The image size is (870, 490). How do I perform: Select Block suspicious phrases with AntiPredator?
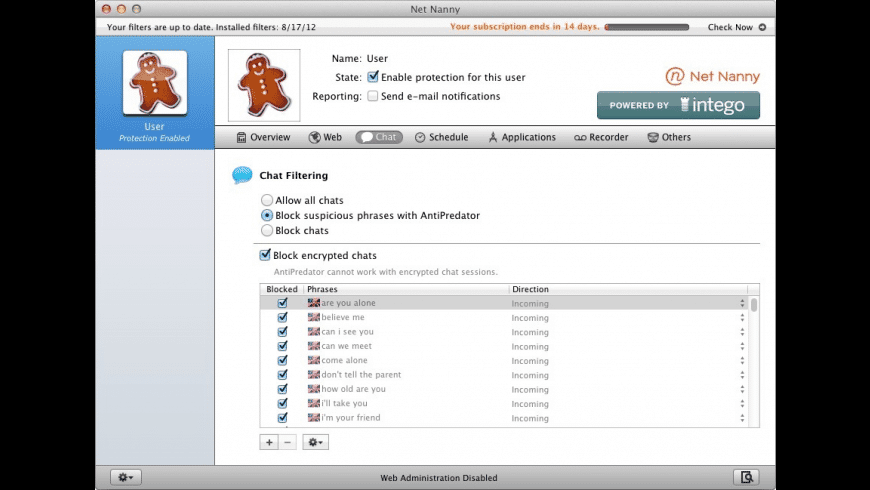(267, 215)
